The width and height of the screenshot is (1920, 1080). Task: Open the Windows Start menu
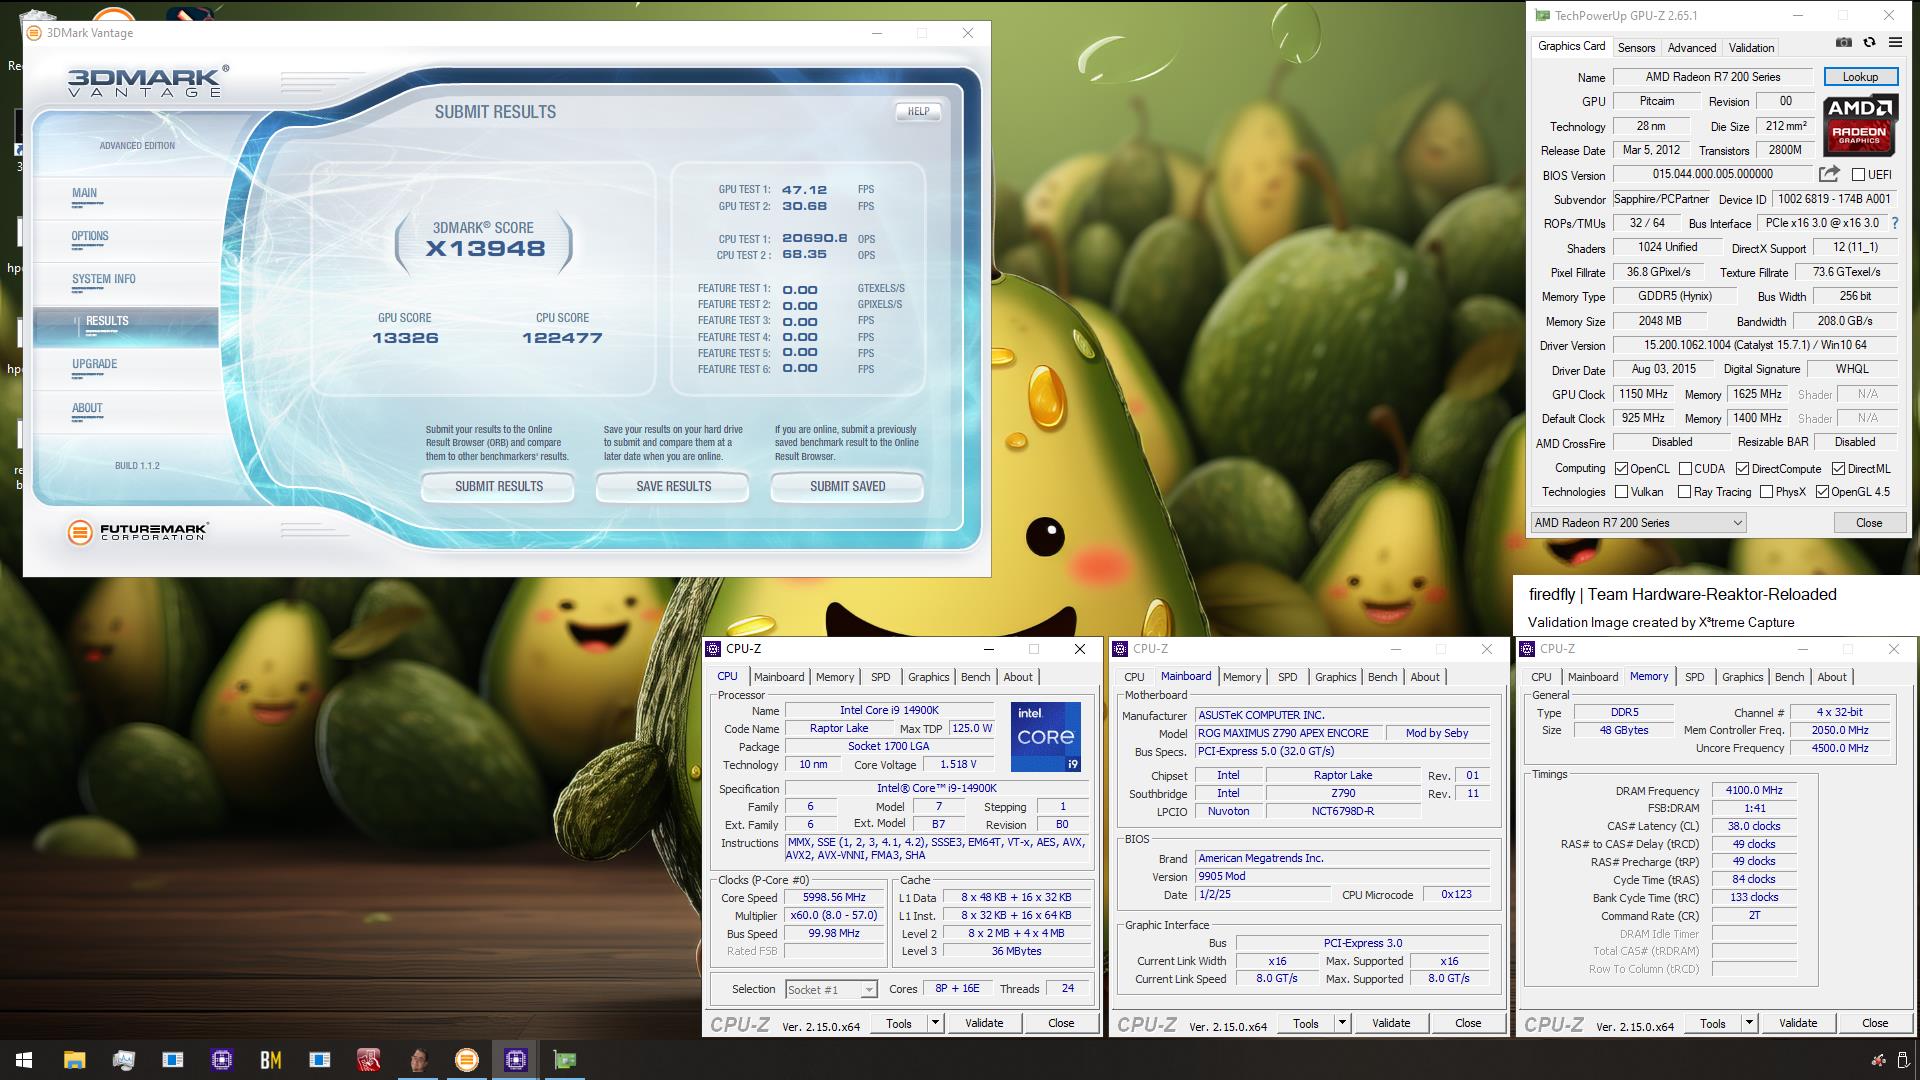(24, 1060)
